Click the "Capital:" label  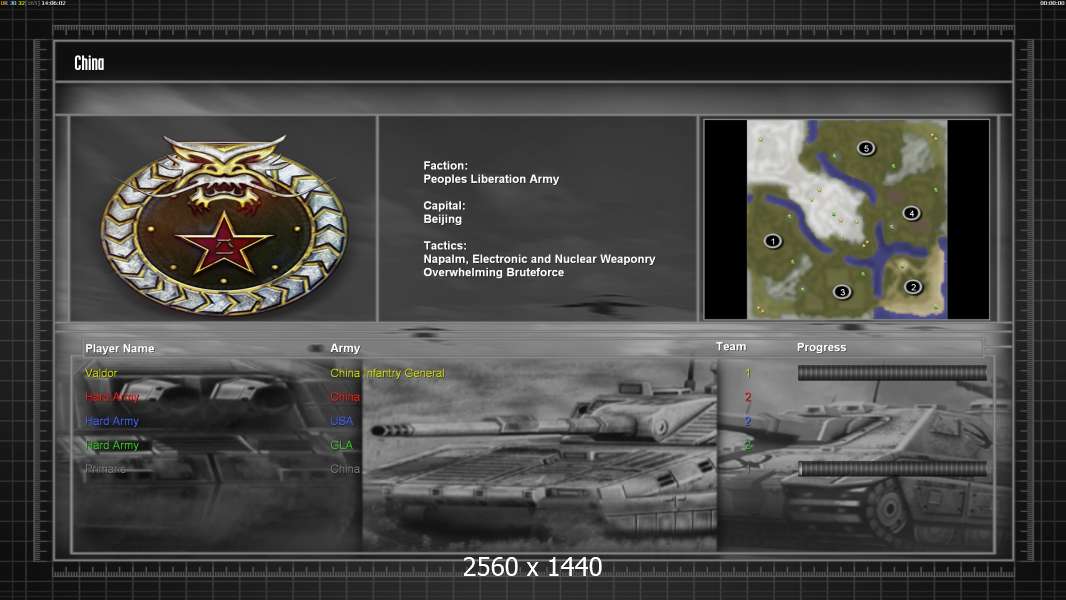click(x=444, y=206)
